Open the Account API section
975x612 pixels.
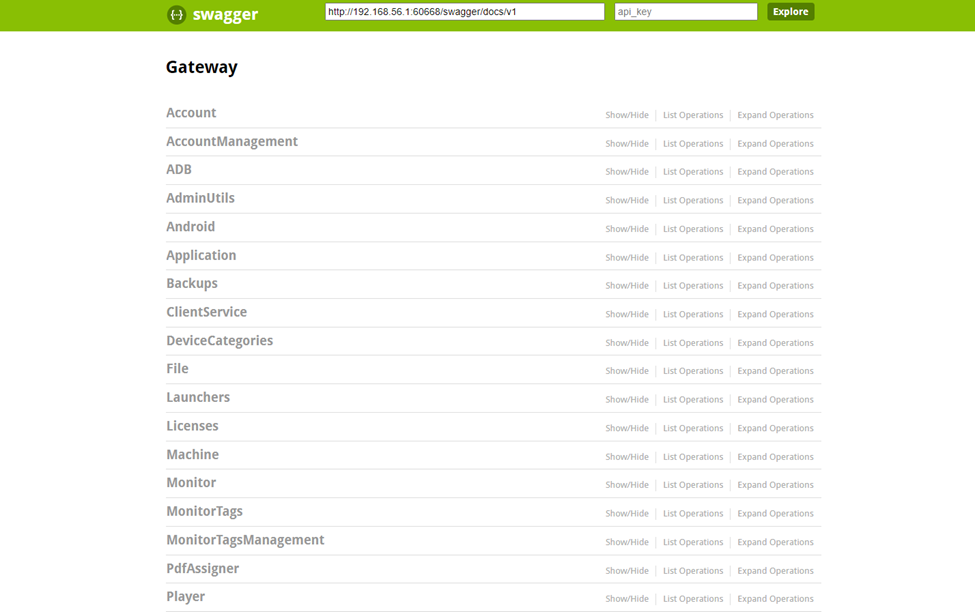[x=191, y=113]
